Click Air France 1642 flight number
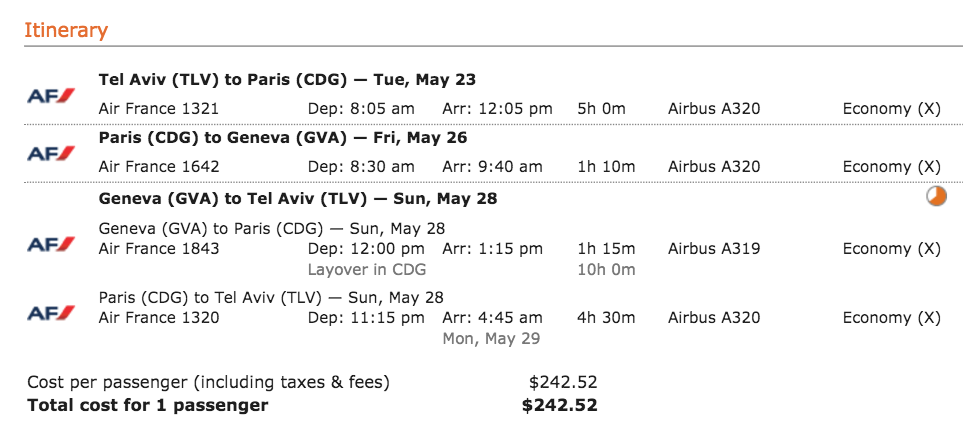 click(158, 166)
